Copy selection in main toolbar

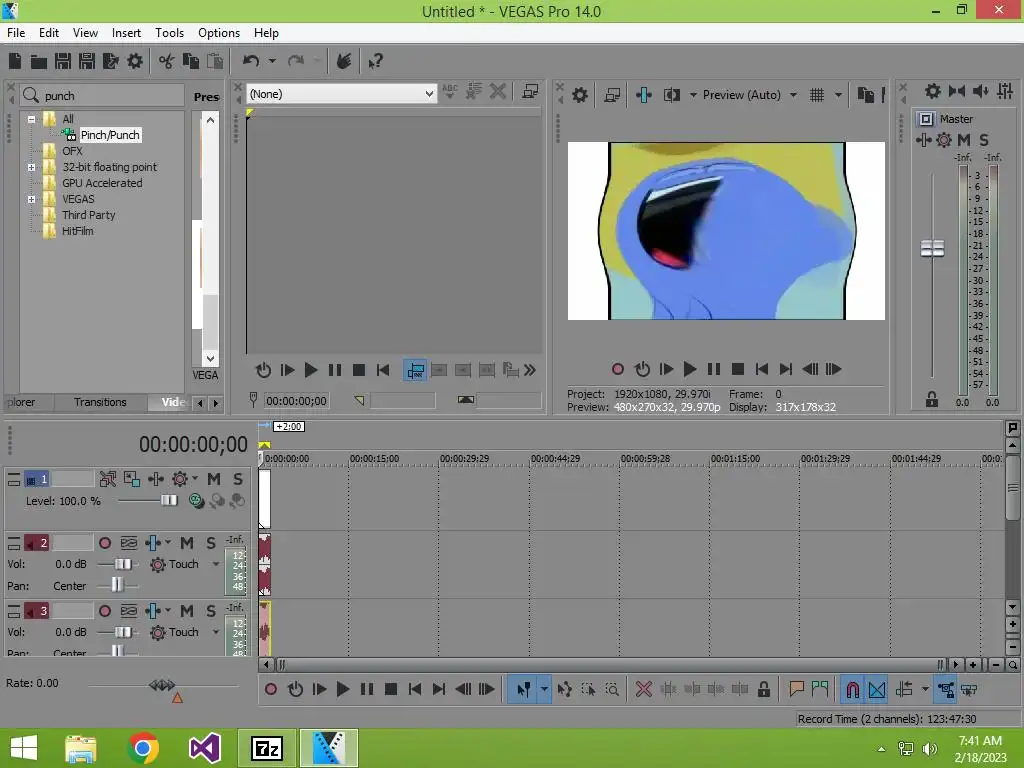(x=191, y=61)
